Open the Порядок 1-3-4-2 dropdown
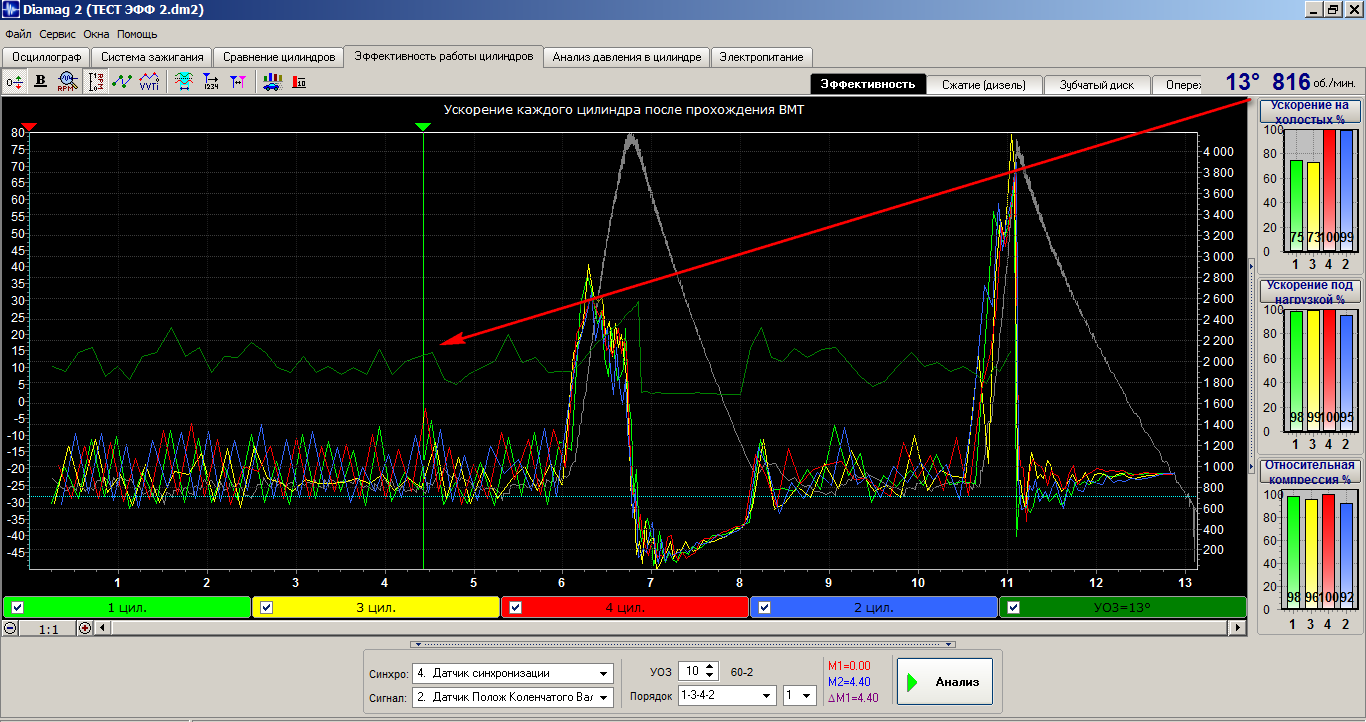The width and height of the screenshot is (1366, 722). (767, 695)
